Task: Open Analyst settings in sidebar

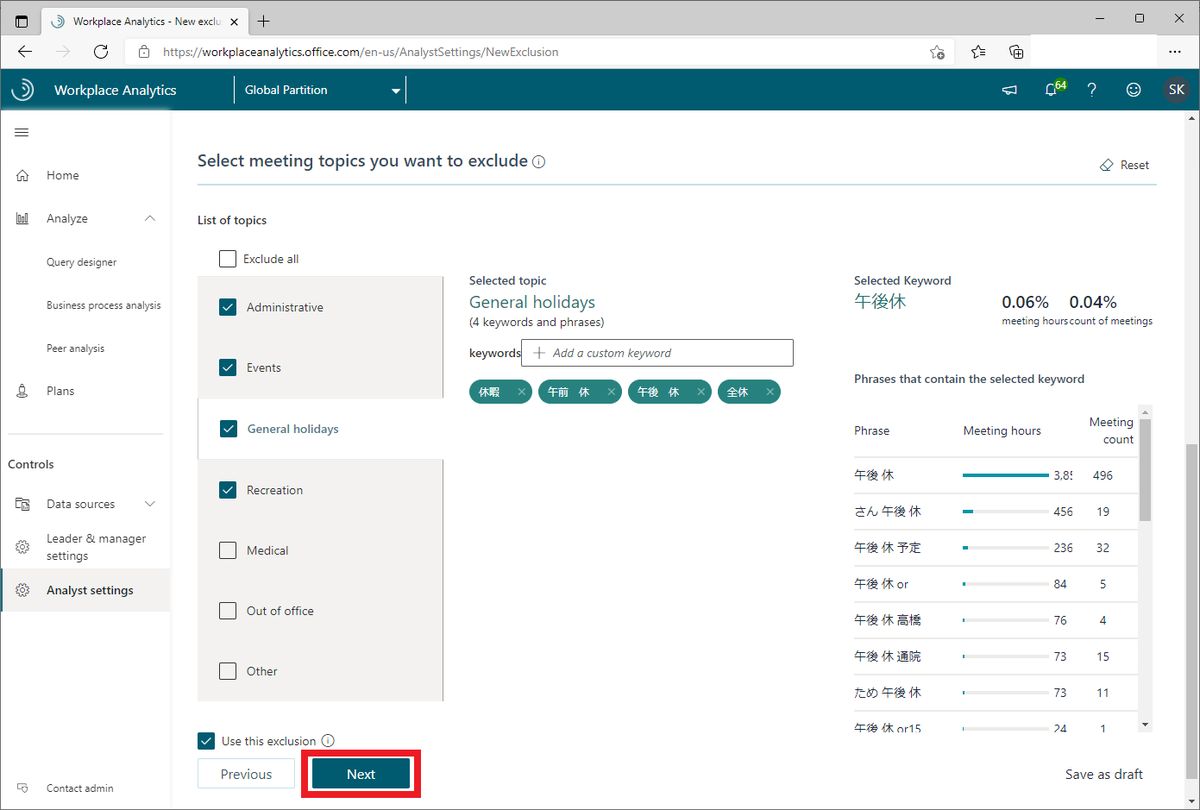Action: point(89,590)
